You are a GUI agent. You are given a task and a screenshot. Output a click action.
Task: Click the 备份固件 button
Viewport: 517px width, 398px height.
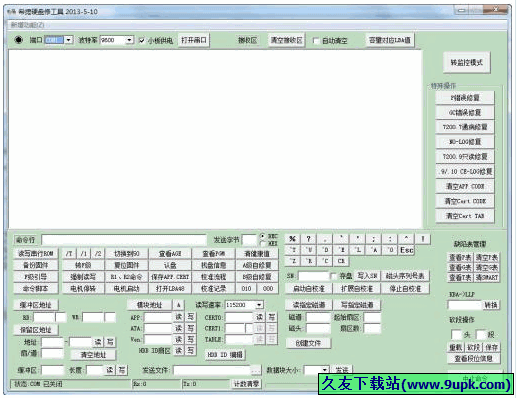pos(36,265)
